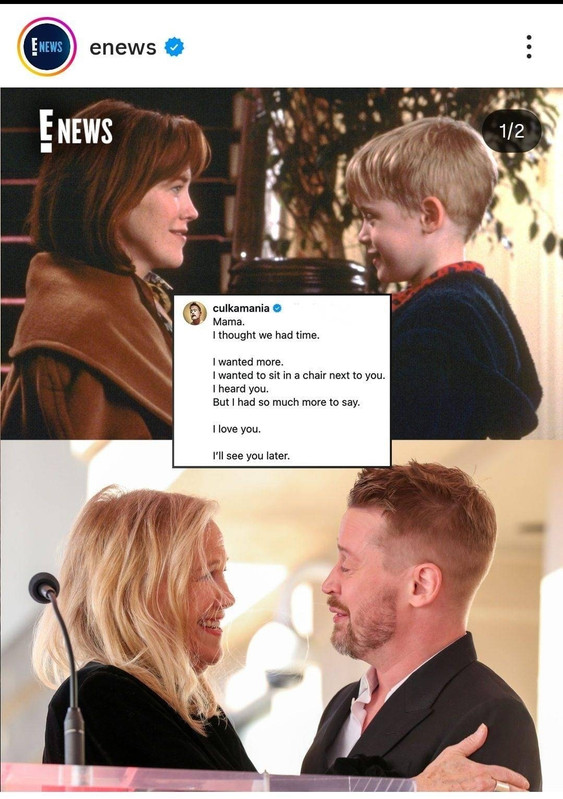Click the "chair next to you" caption line
This screenshot has width=563, height=799.
pyautogui.click(x=299, y=375)
